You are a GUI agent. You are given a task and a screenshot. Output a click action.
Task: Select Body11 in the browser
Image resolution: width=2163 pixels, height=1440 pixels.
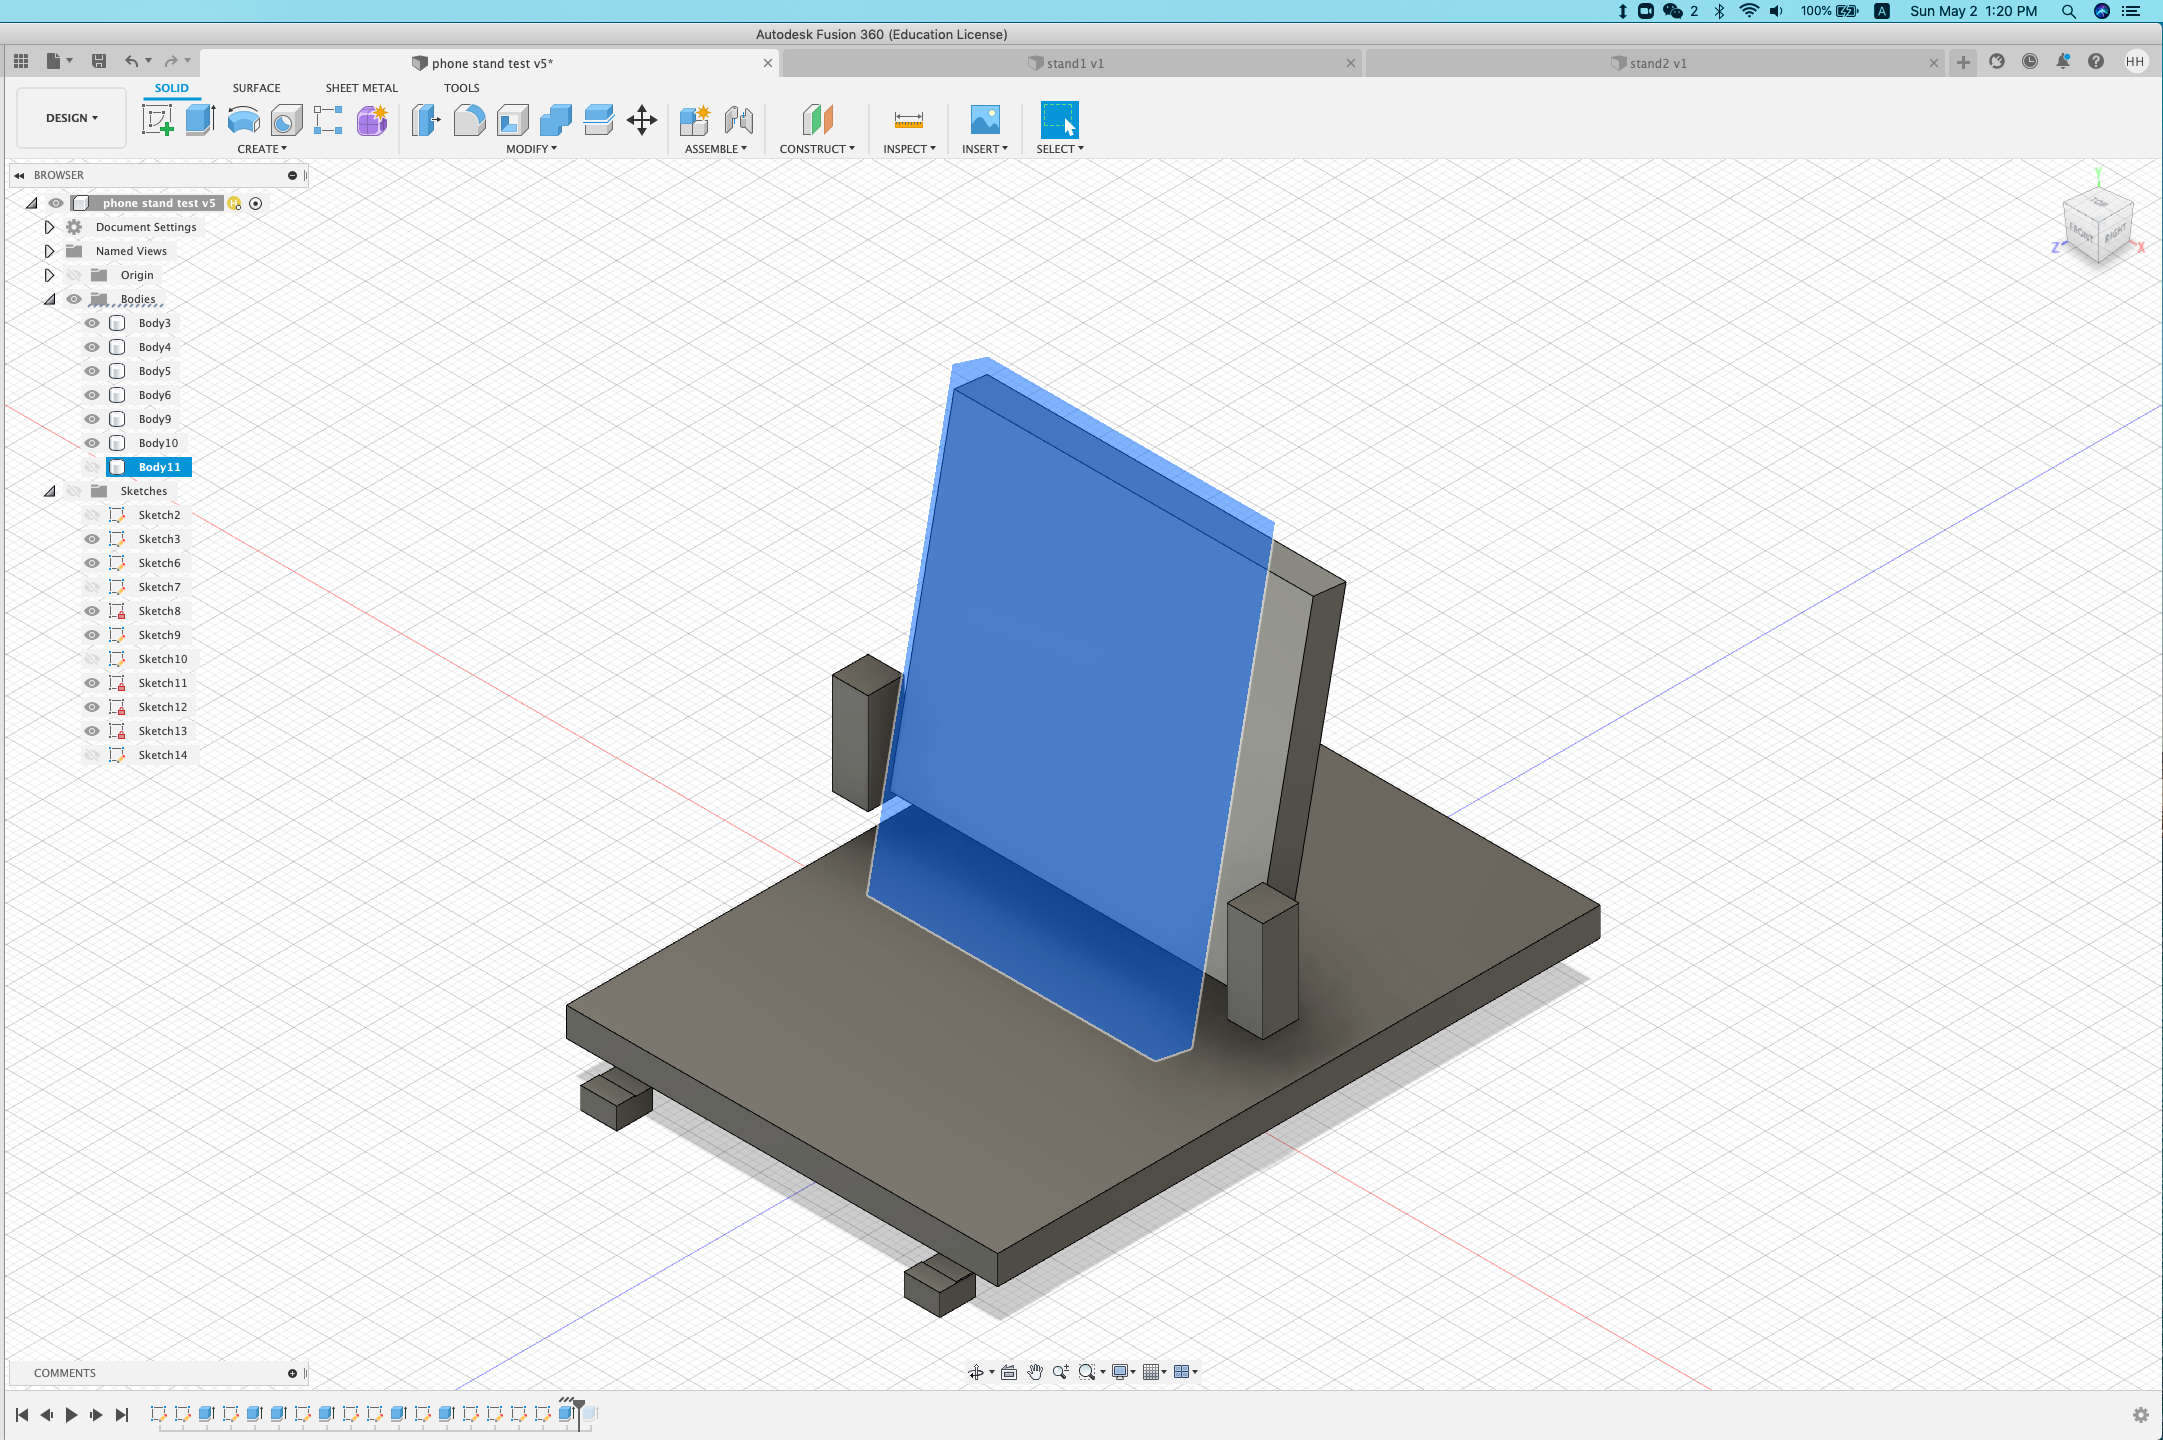[x=160, y=467]
